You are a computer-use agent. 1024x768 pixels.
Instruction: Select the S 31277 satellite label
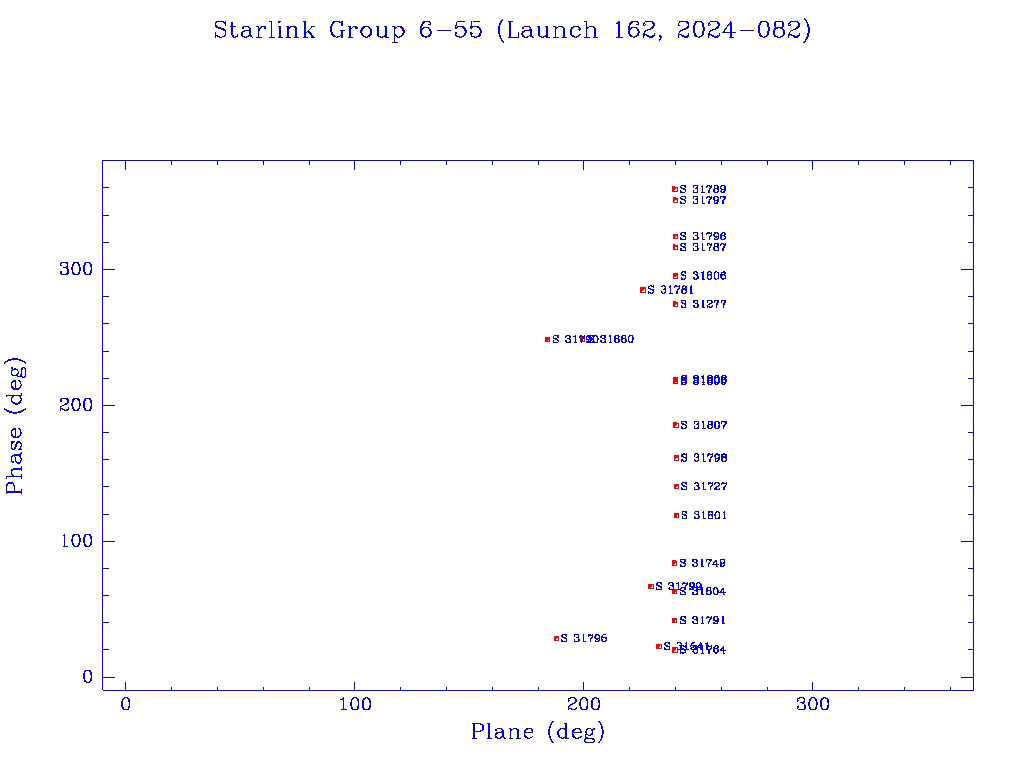point(703,304)
